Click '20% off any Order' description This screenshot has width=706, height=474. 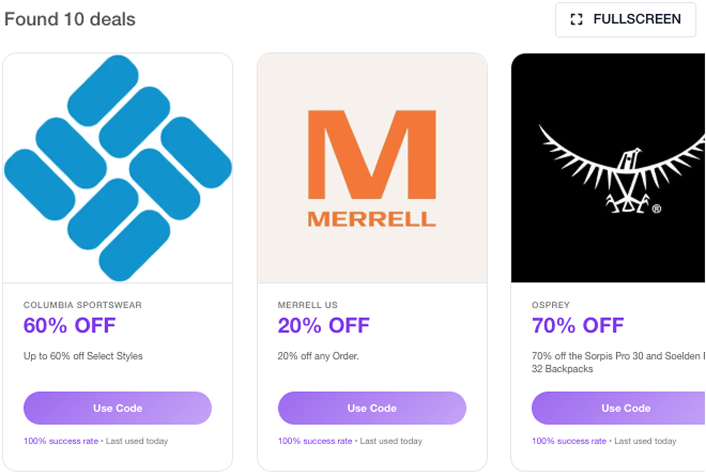[x=318, y=356]
